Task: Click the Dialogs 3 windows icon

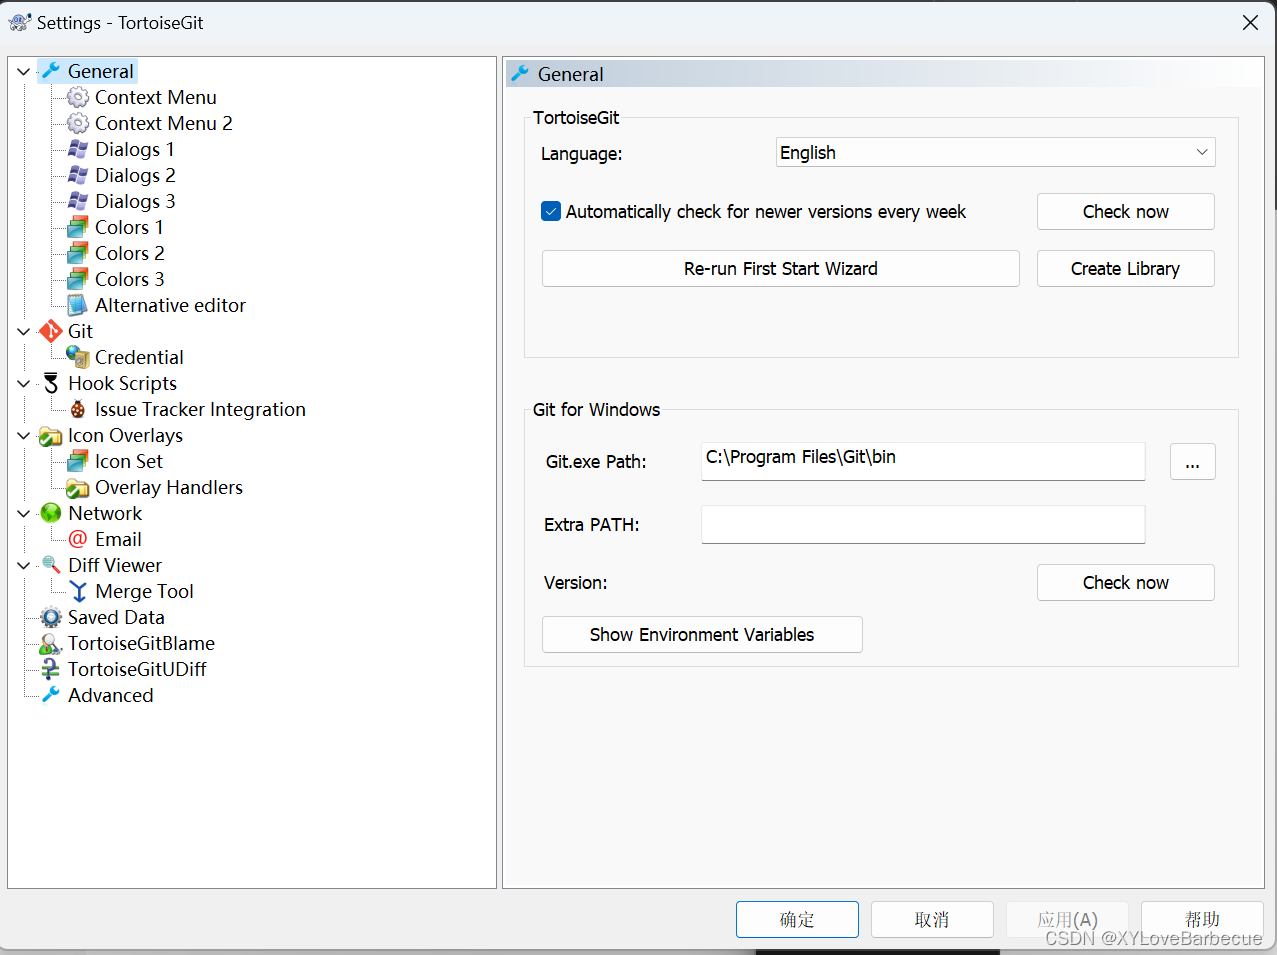Action: tap(78, 201)
